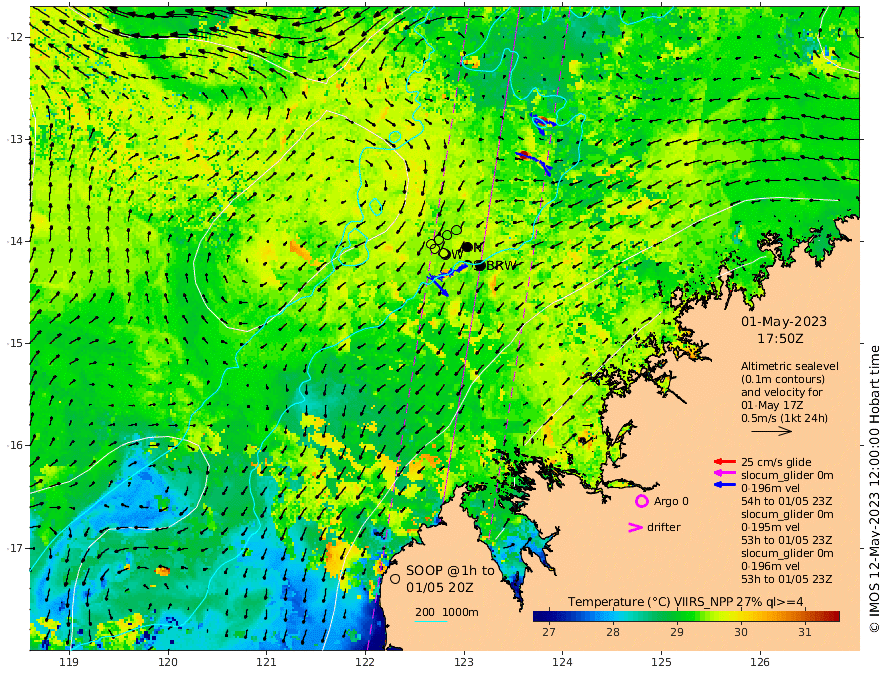
Task: Click the colorbar tick label 30
Action: (741, 632)
